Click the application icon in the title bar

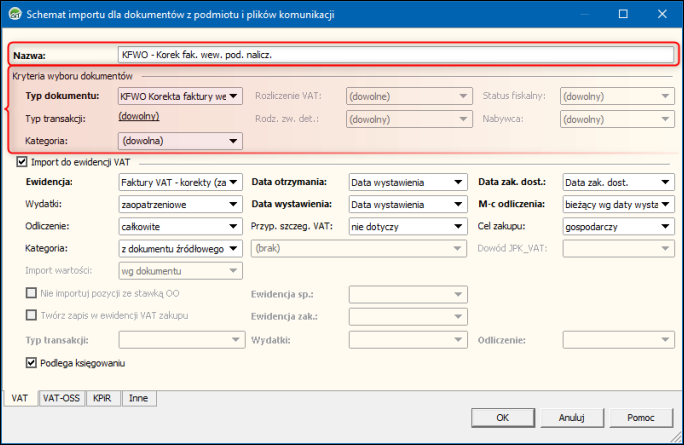15,14
